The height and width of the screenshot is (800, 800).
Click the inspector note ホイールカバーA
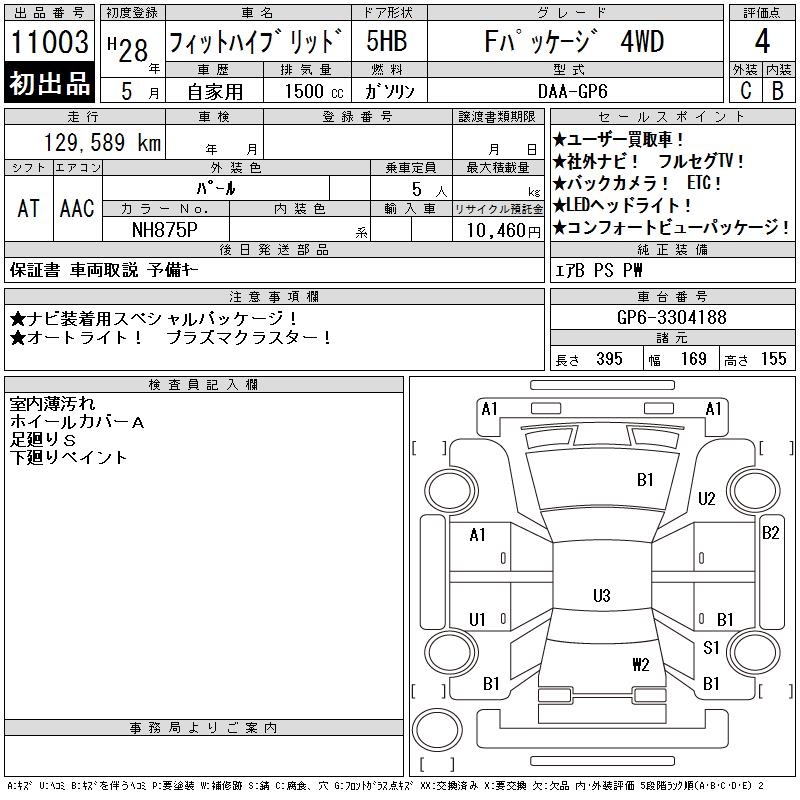pyautogui.click(x=77, y=421)
